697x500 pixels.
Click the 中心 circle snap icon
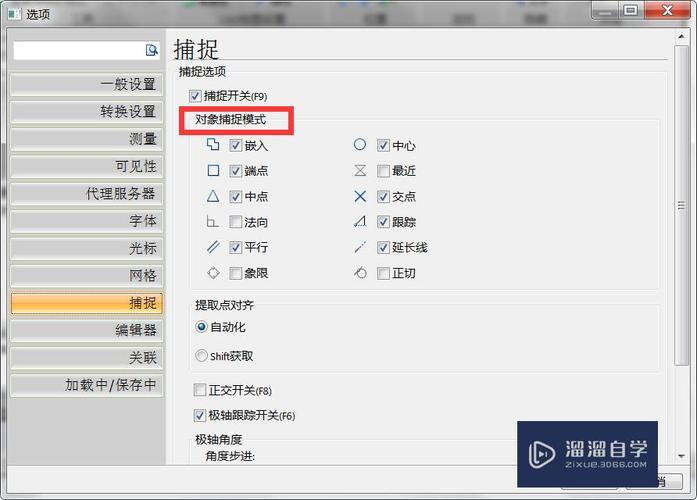click(360, 144)
